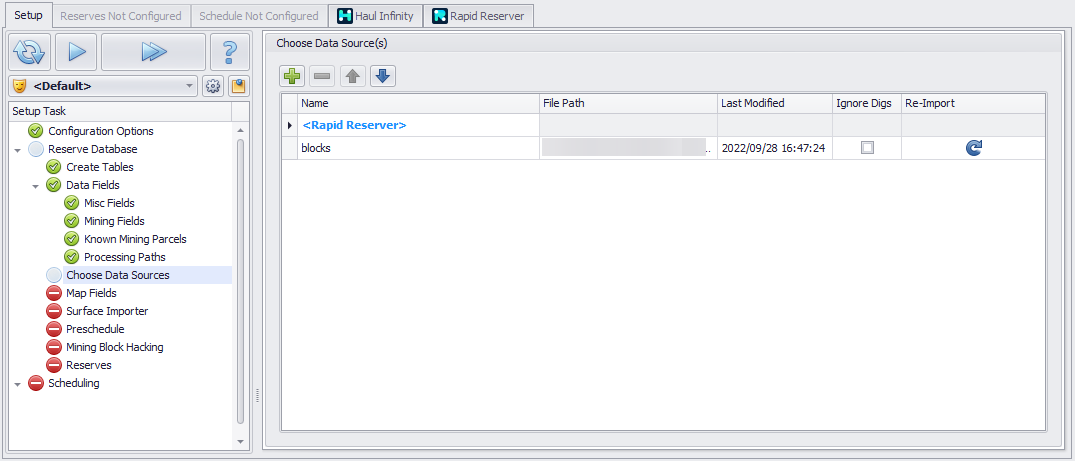Image resolution: width=1075 pixels, height=461 pixels.
Task: Switch to the Setup tab
Action: [28, 15]
